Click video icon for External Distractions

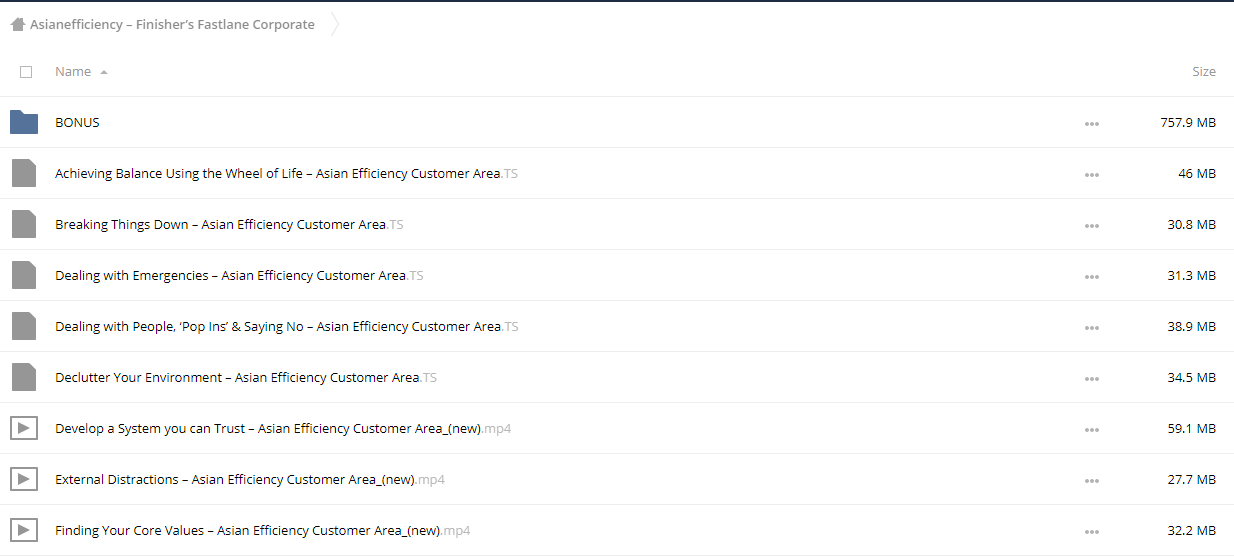[x=24, y=479]
